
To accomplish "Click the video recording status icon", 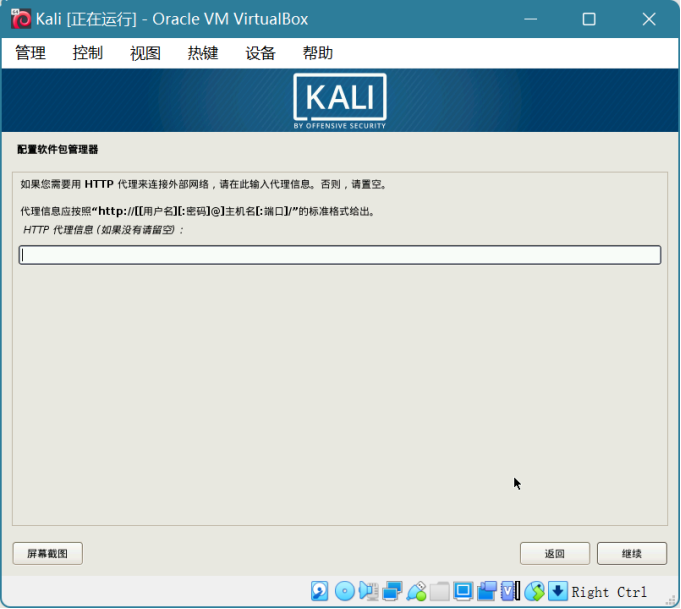I will point(487,591).
